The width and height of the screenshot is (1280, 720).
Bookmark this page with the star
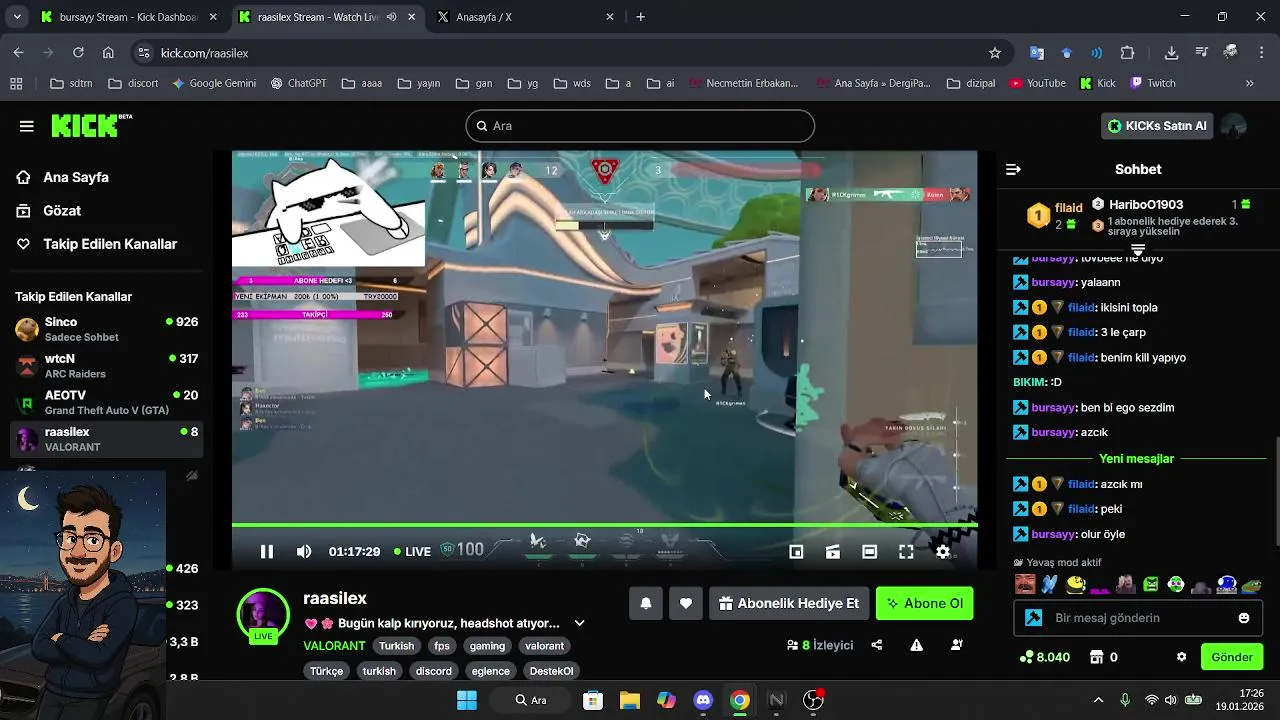pos(994,53)
